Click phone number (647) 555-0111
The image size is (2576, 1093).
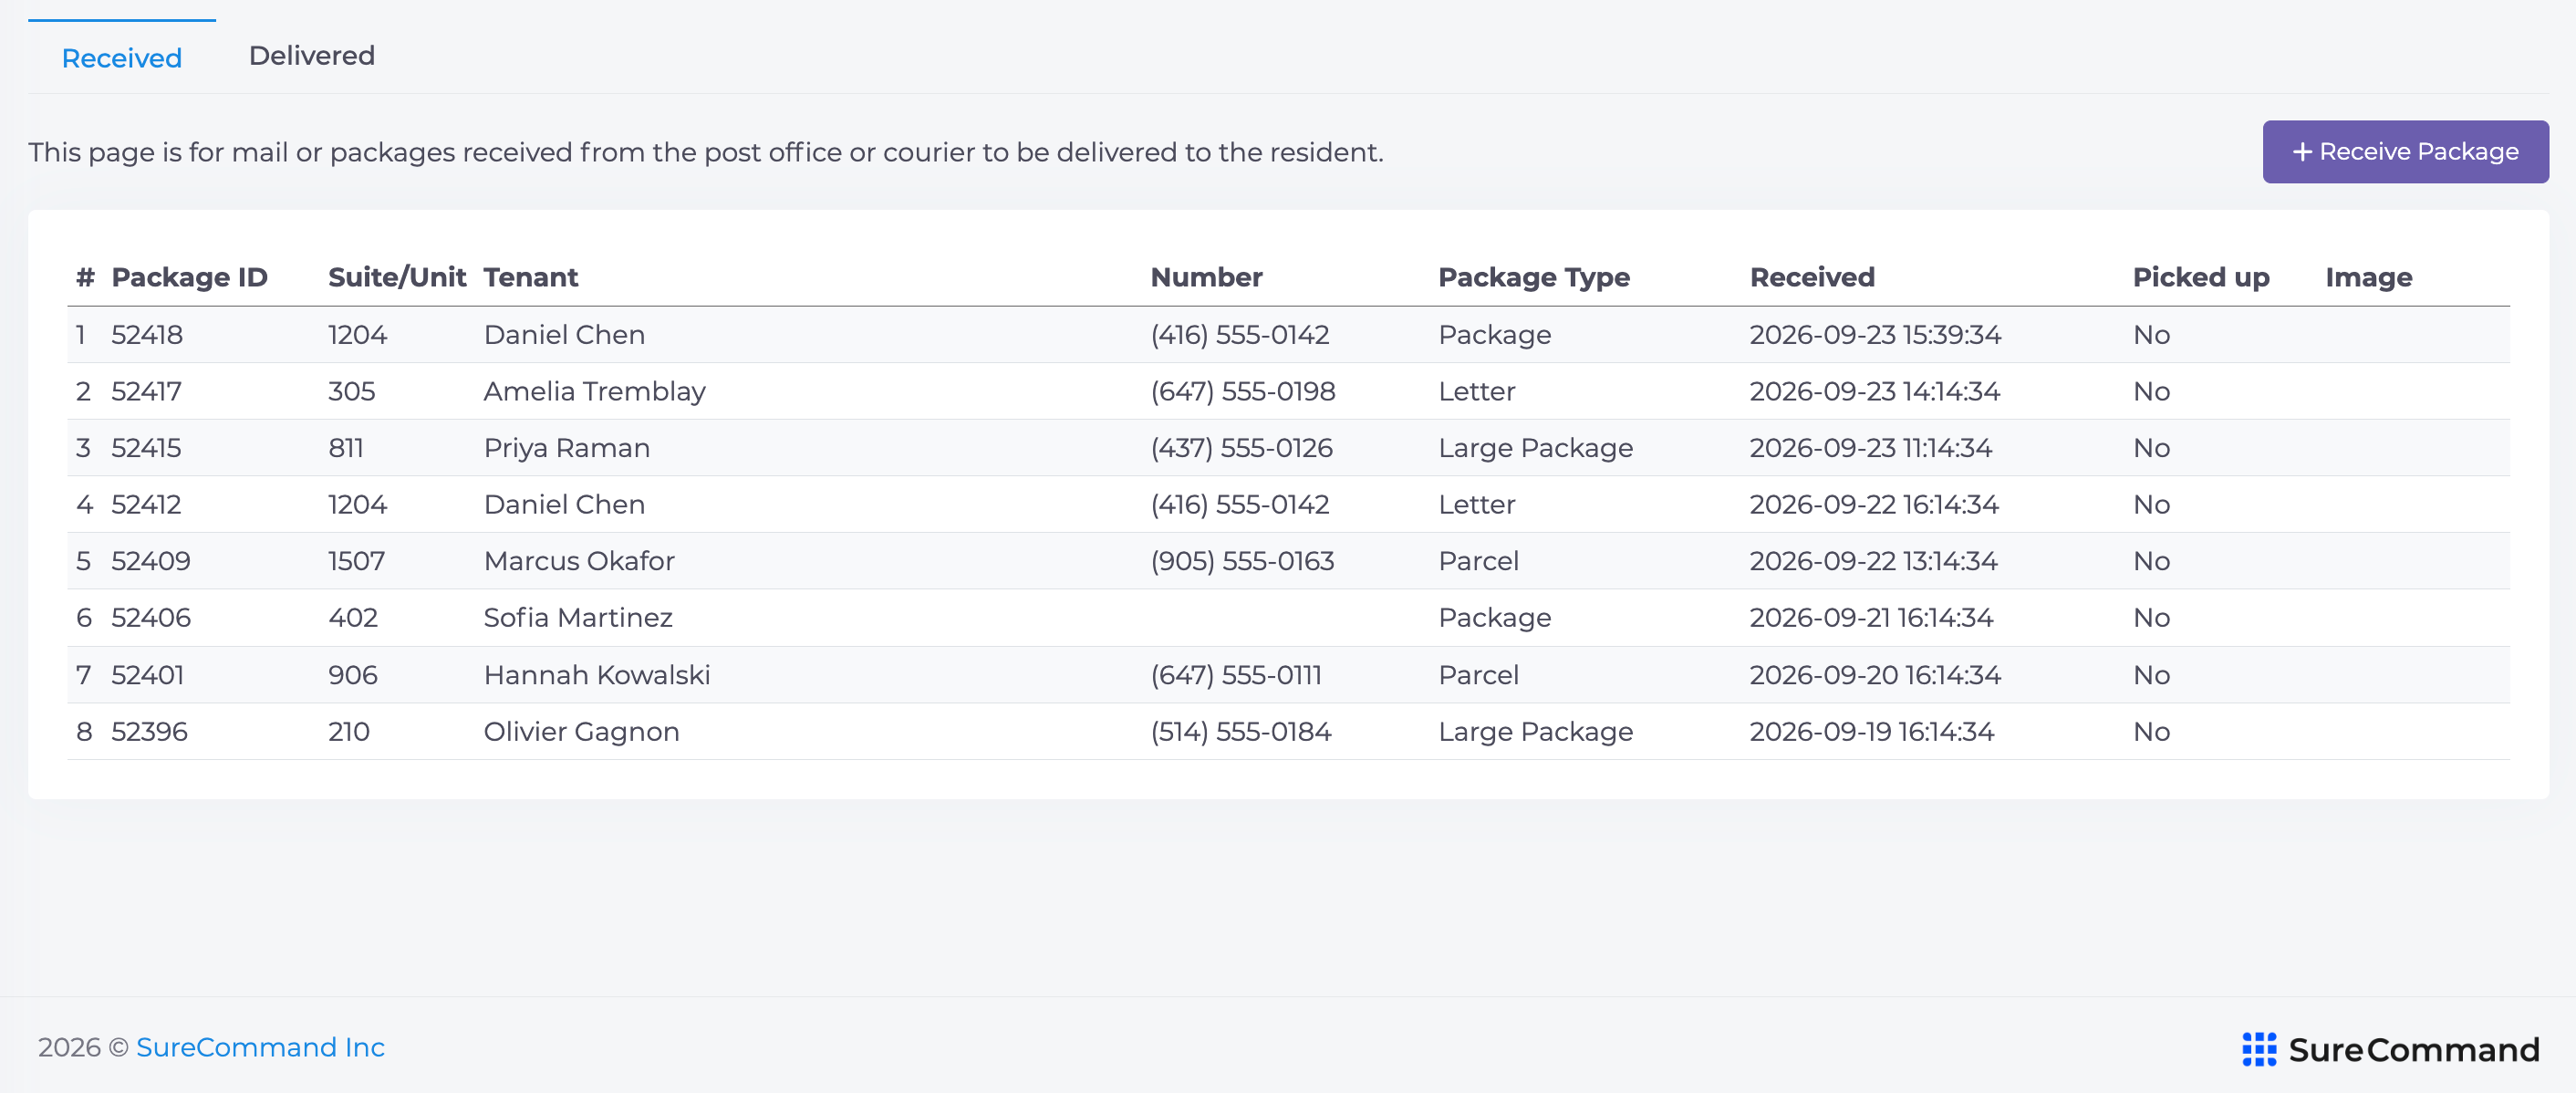[x=1235, y=675]
